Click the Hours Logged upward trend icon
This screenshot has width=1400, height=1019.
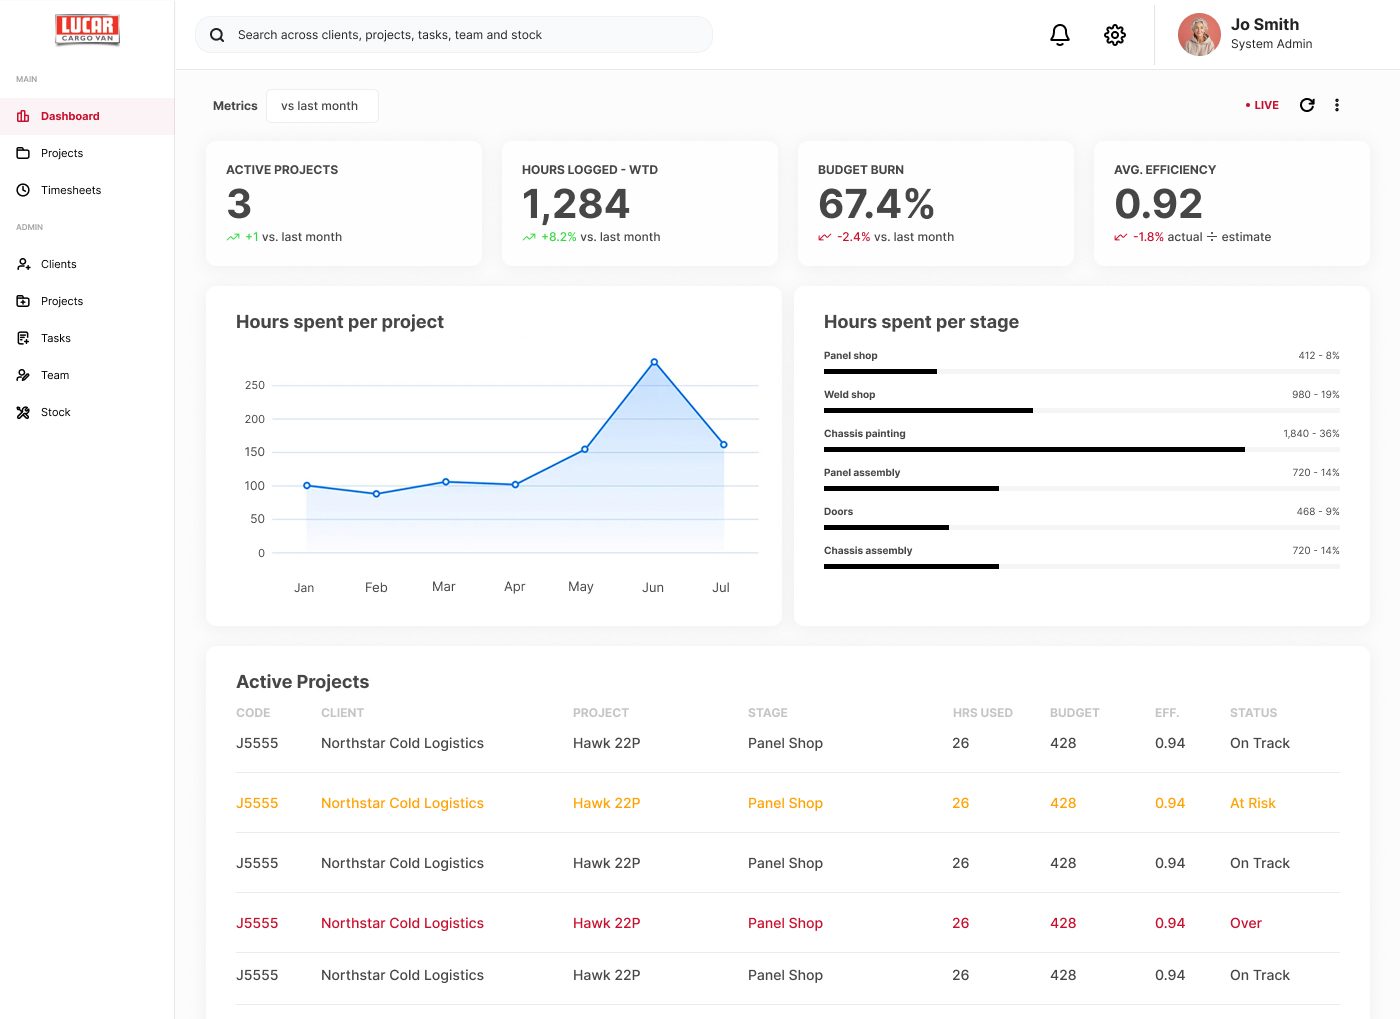tap(529, 237)
